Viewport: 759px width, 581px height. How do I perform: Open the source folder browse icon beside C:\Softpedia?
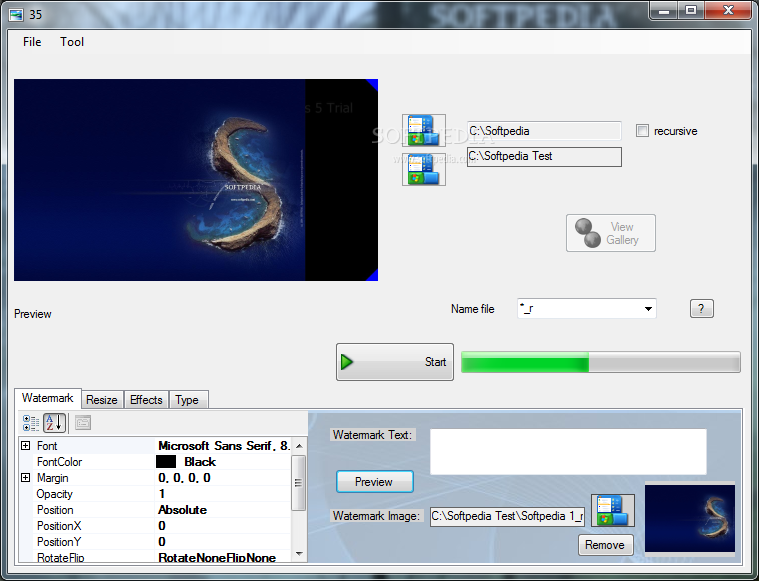[424, 130]
